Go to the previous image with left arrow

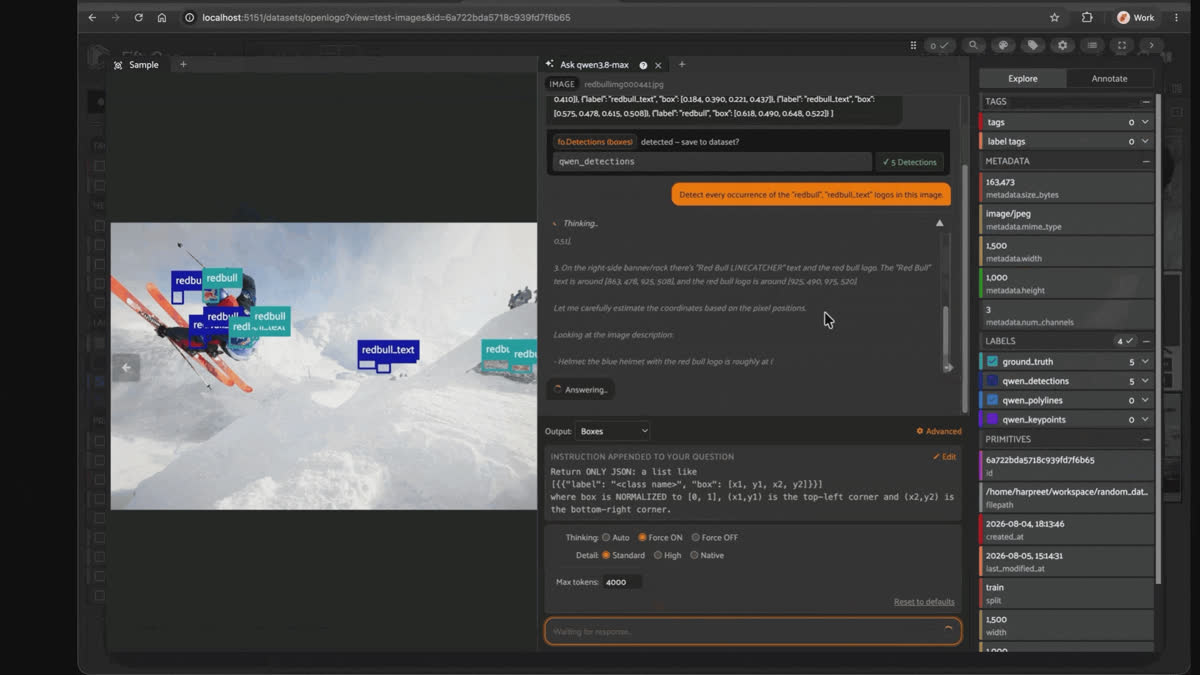pyautogui.click(x=126, y=368)
